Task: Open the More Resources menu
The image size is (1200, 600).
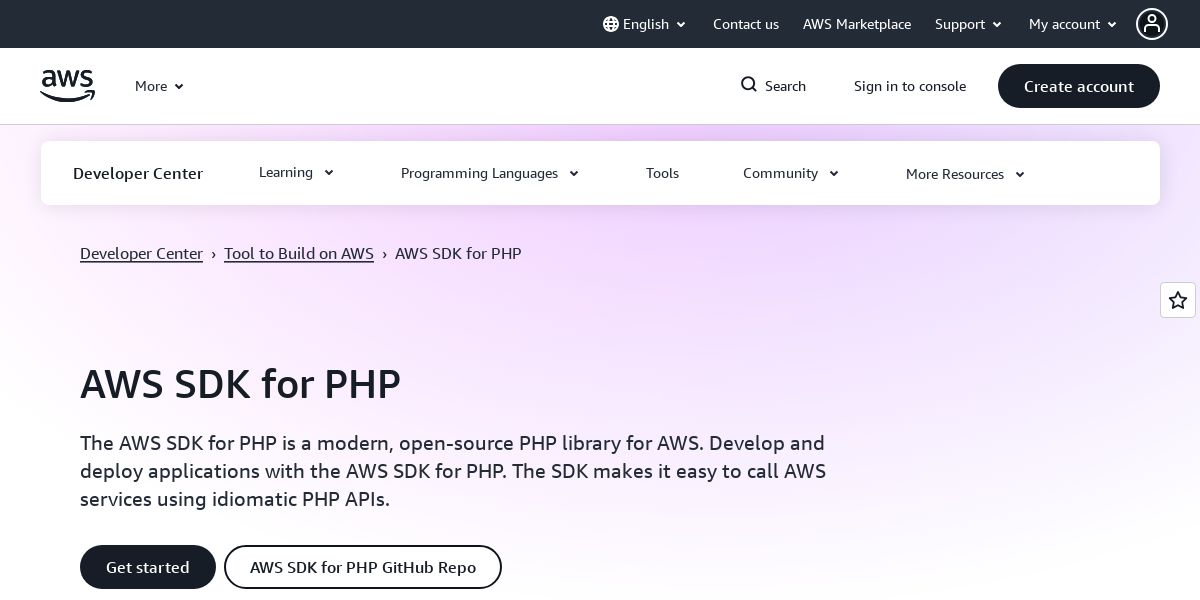Action: pos(964,174)
